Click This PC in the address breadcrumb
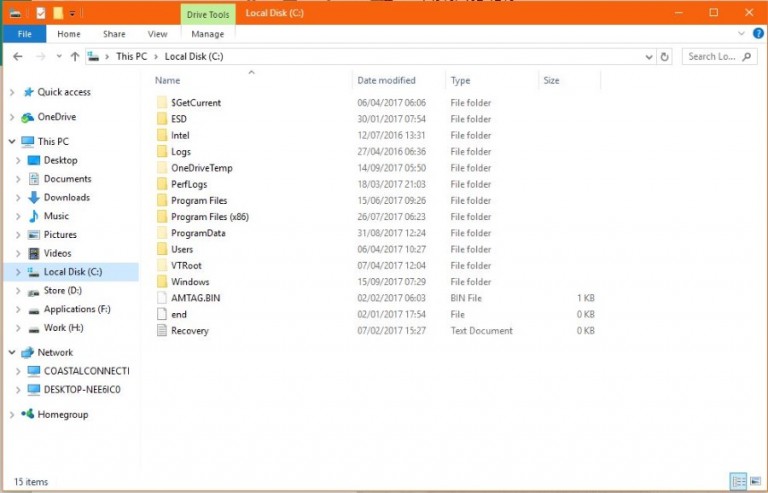The height and width of the screenshot is (493, 768). (131, 56)
